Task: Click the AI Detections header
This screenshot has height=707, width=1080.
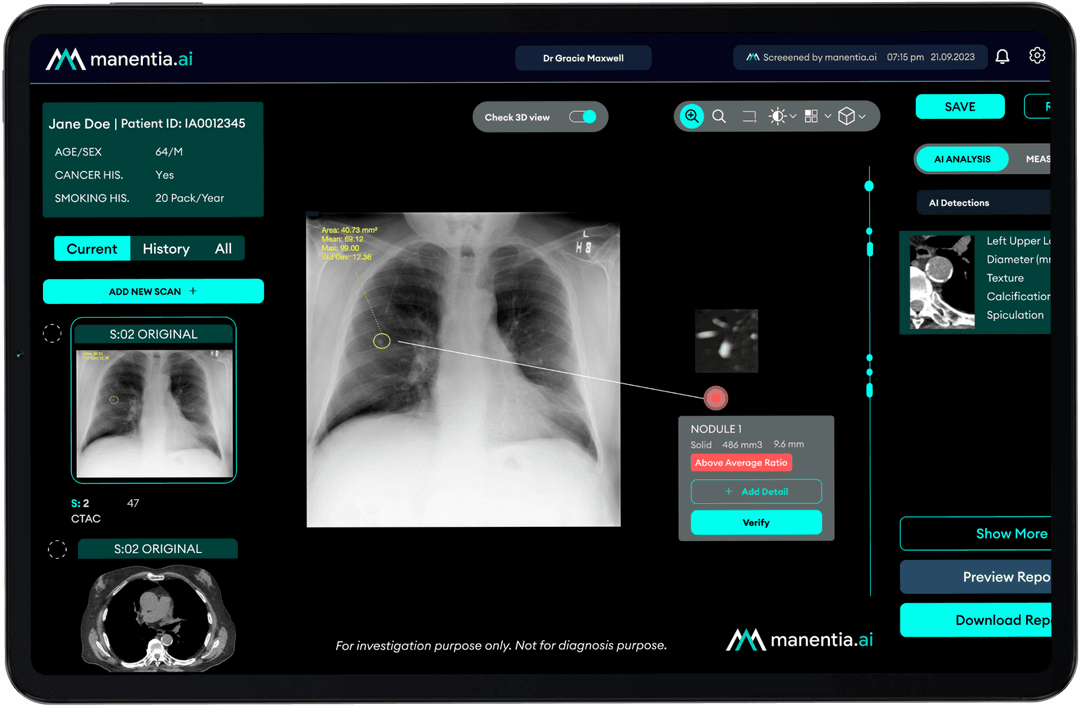Action: click(x=984, y=203)
